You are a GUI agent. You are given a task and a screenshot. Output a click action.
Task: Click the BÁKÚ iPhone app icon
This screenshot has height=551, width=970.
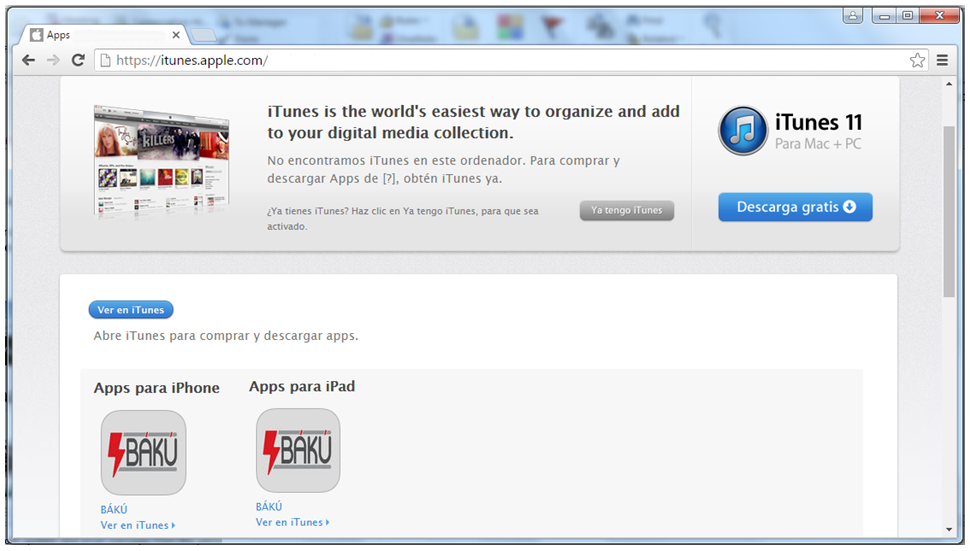[x=144, y=453]
